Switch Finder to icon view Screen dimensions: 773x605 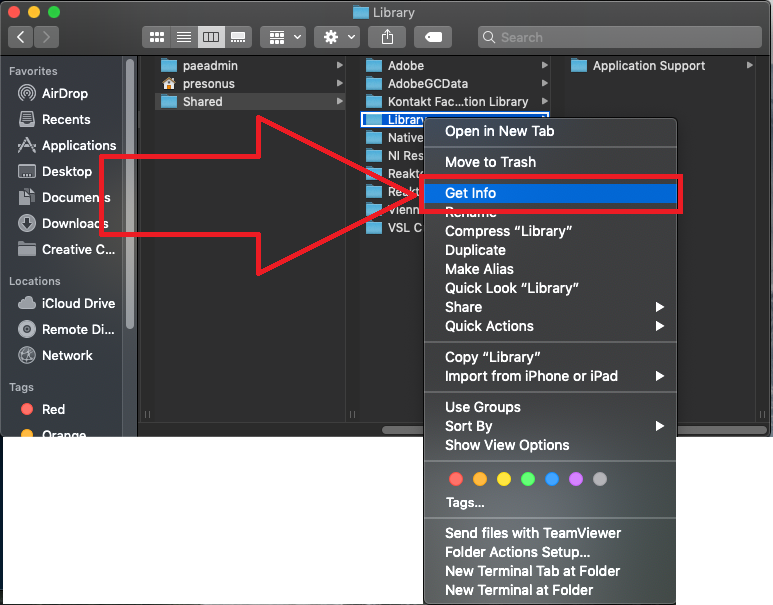pyautogui.click(x=157, y=37)
